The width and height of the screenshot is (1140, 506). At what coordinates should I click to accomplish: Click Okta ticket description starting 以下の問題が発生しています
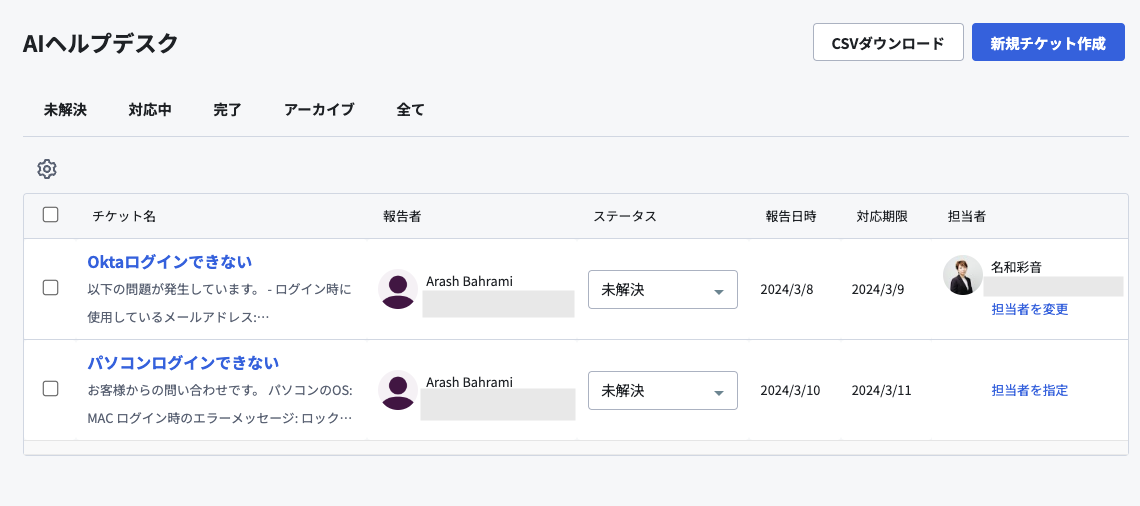[x=219, y=303]
